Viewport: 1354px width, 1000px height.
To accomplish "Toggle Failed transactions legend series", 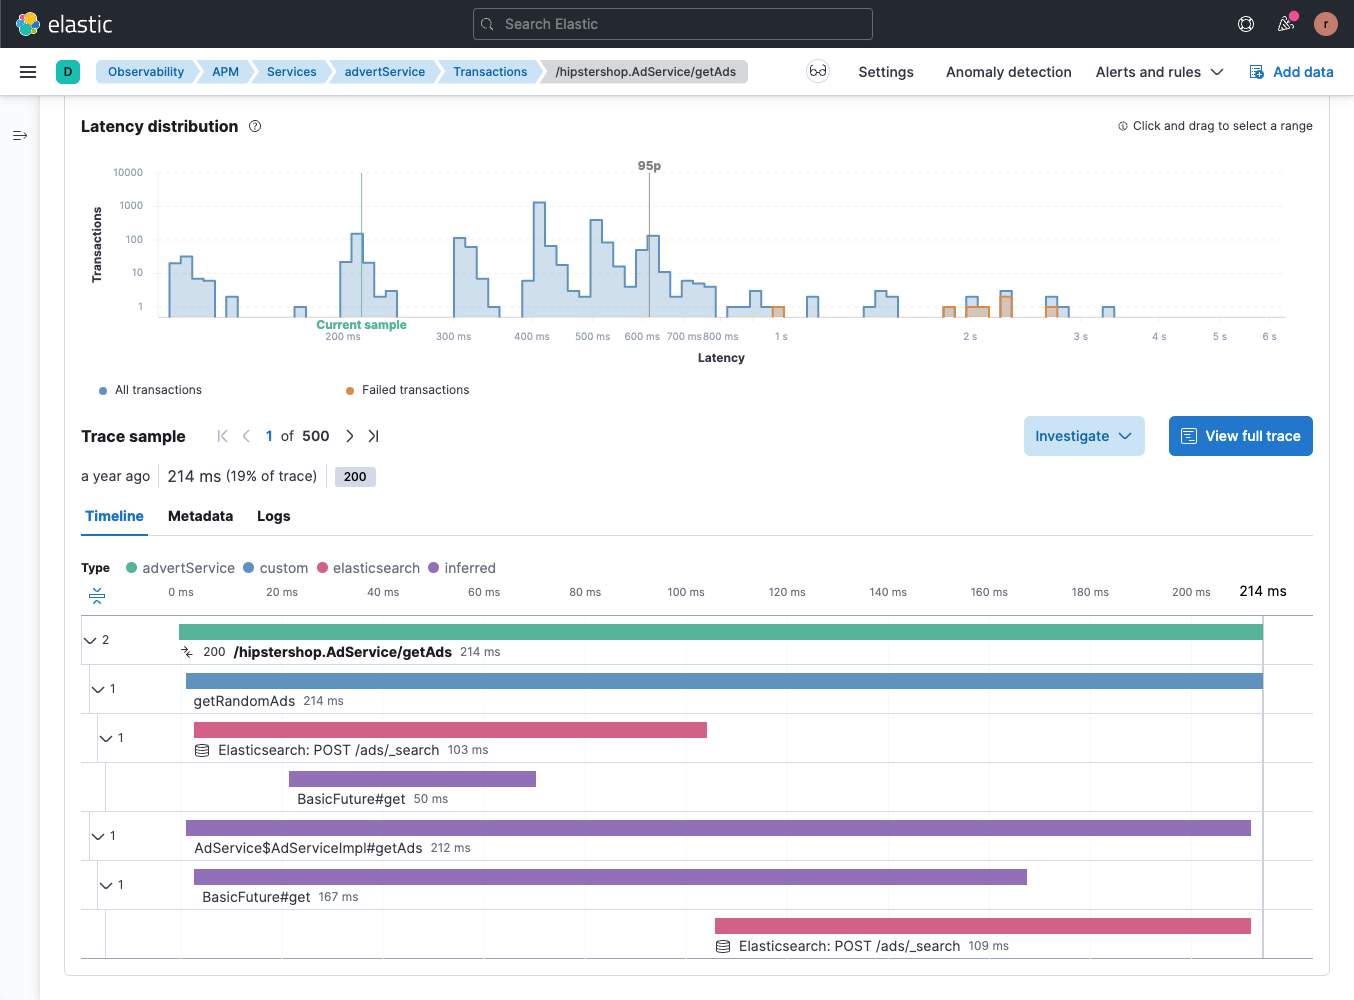I will [x=407, y=390].
